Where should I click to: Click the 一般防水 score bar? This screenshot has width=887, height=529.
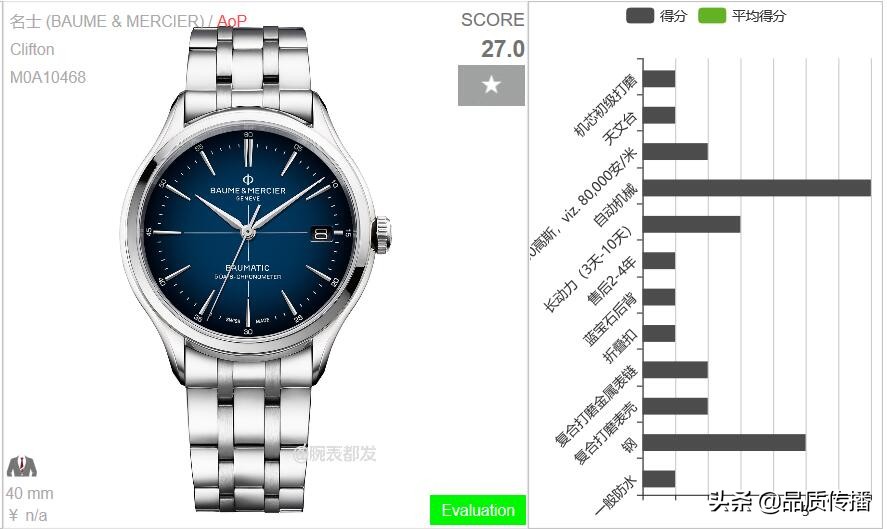(659, 479)
